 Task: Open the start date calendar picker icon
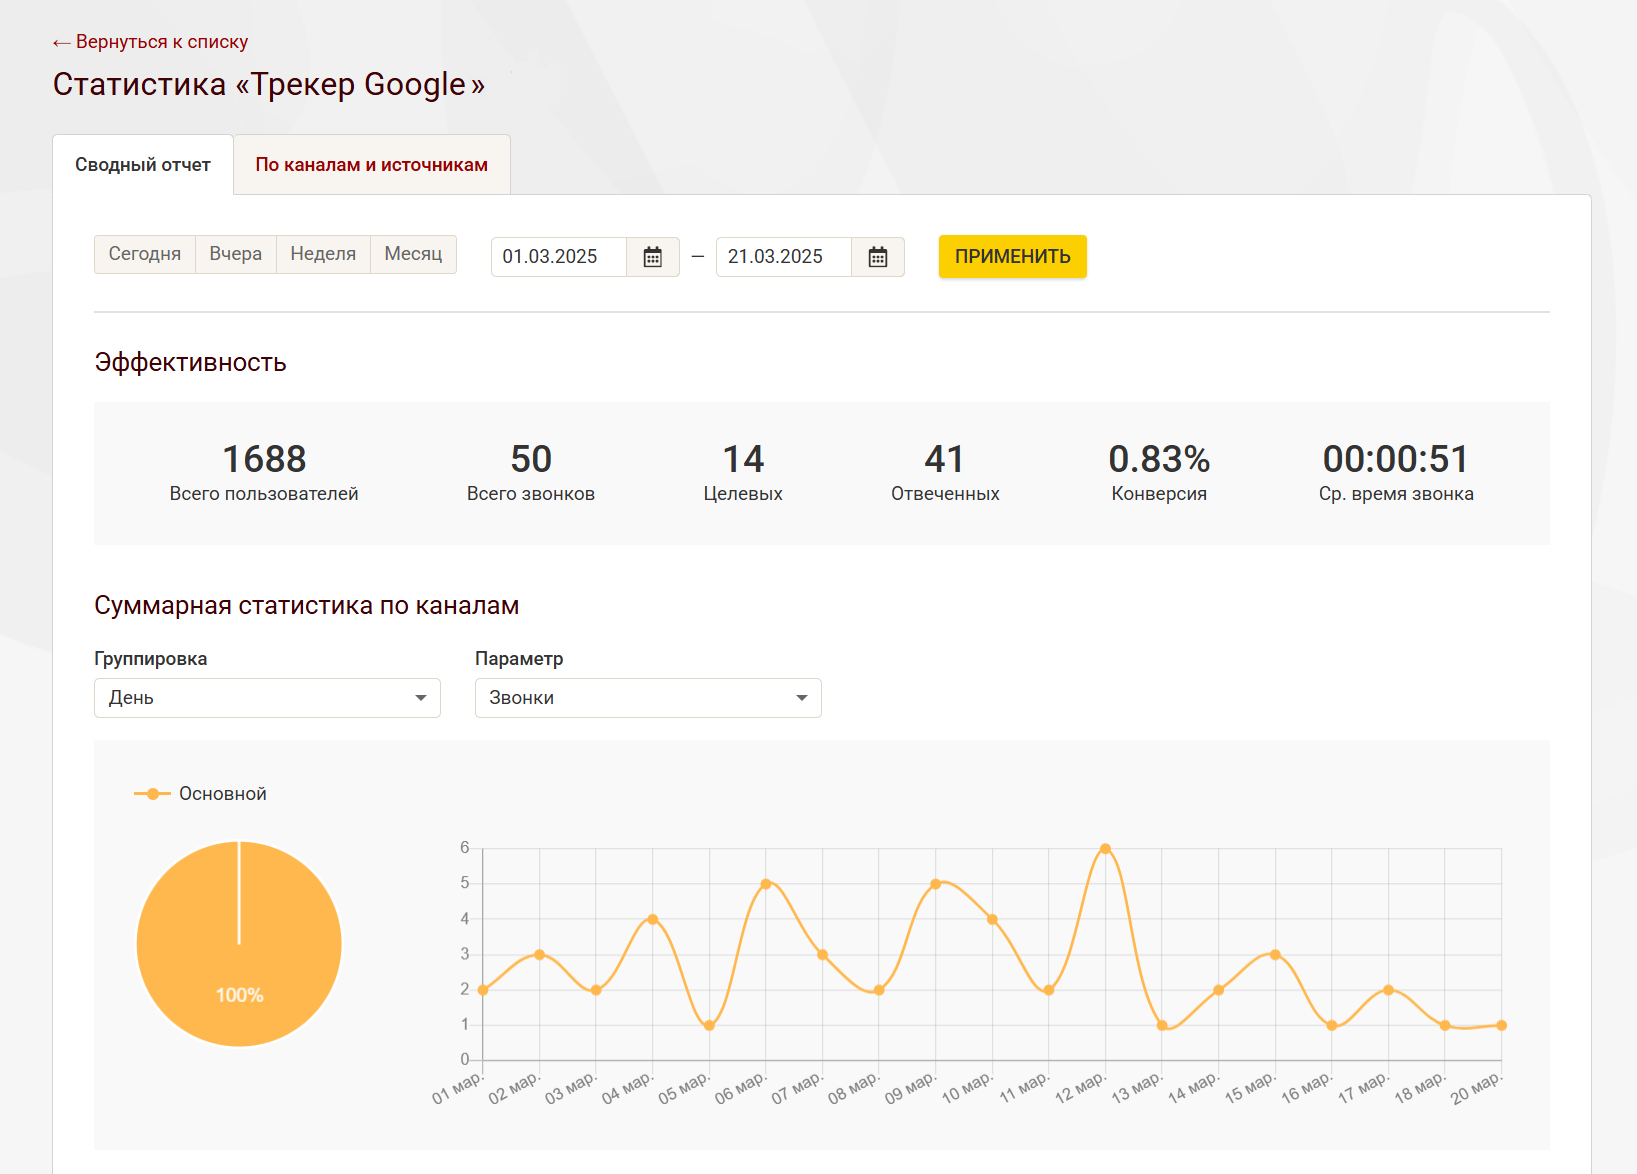[652, 257]
